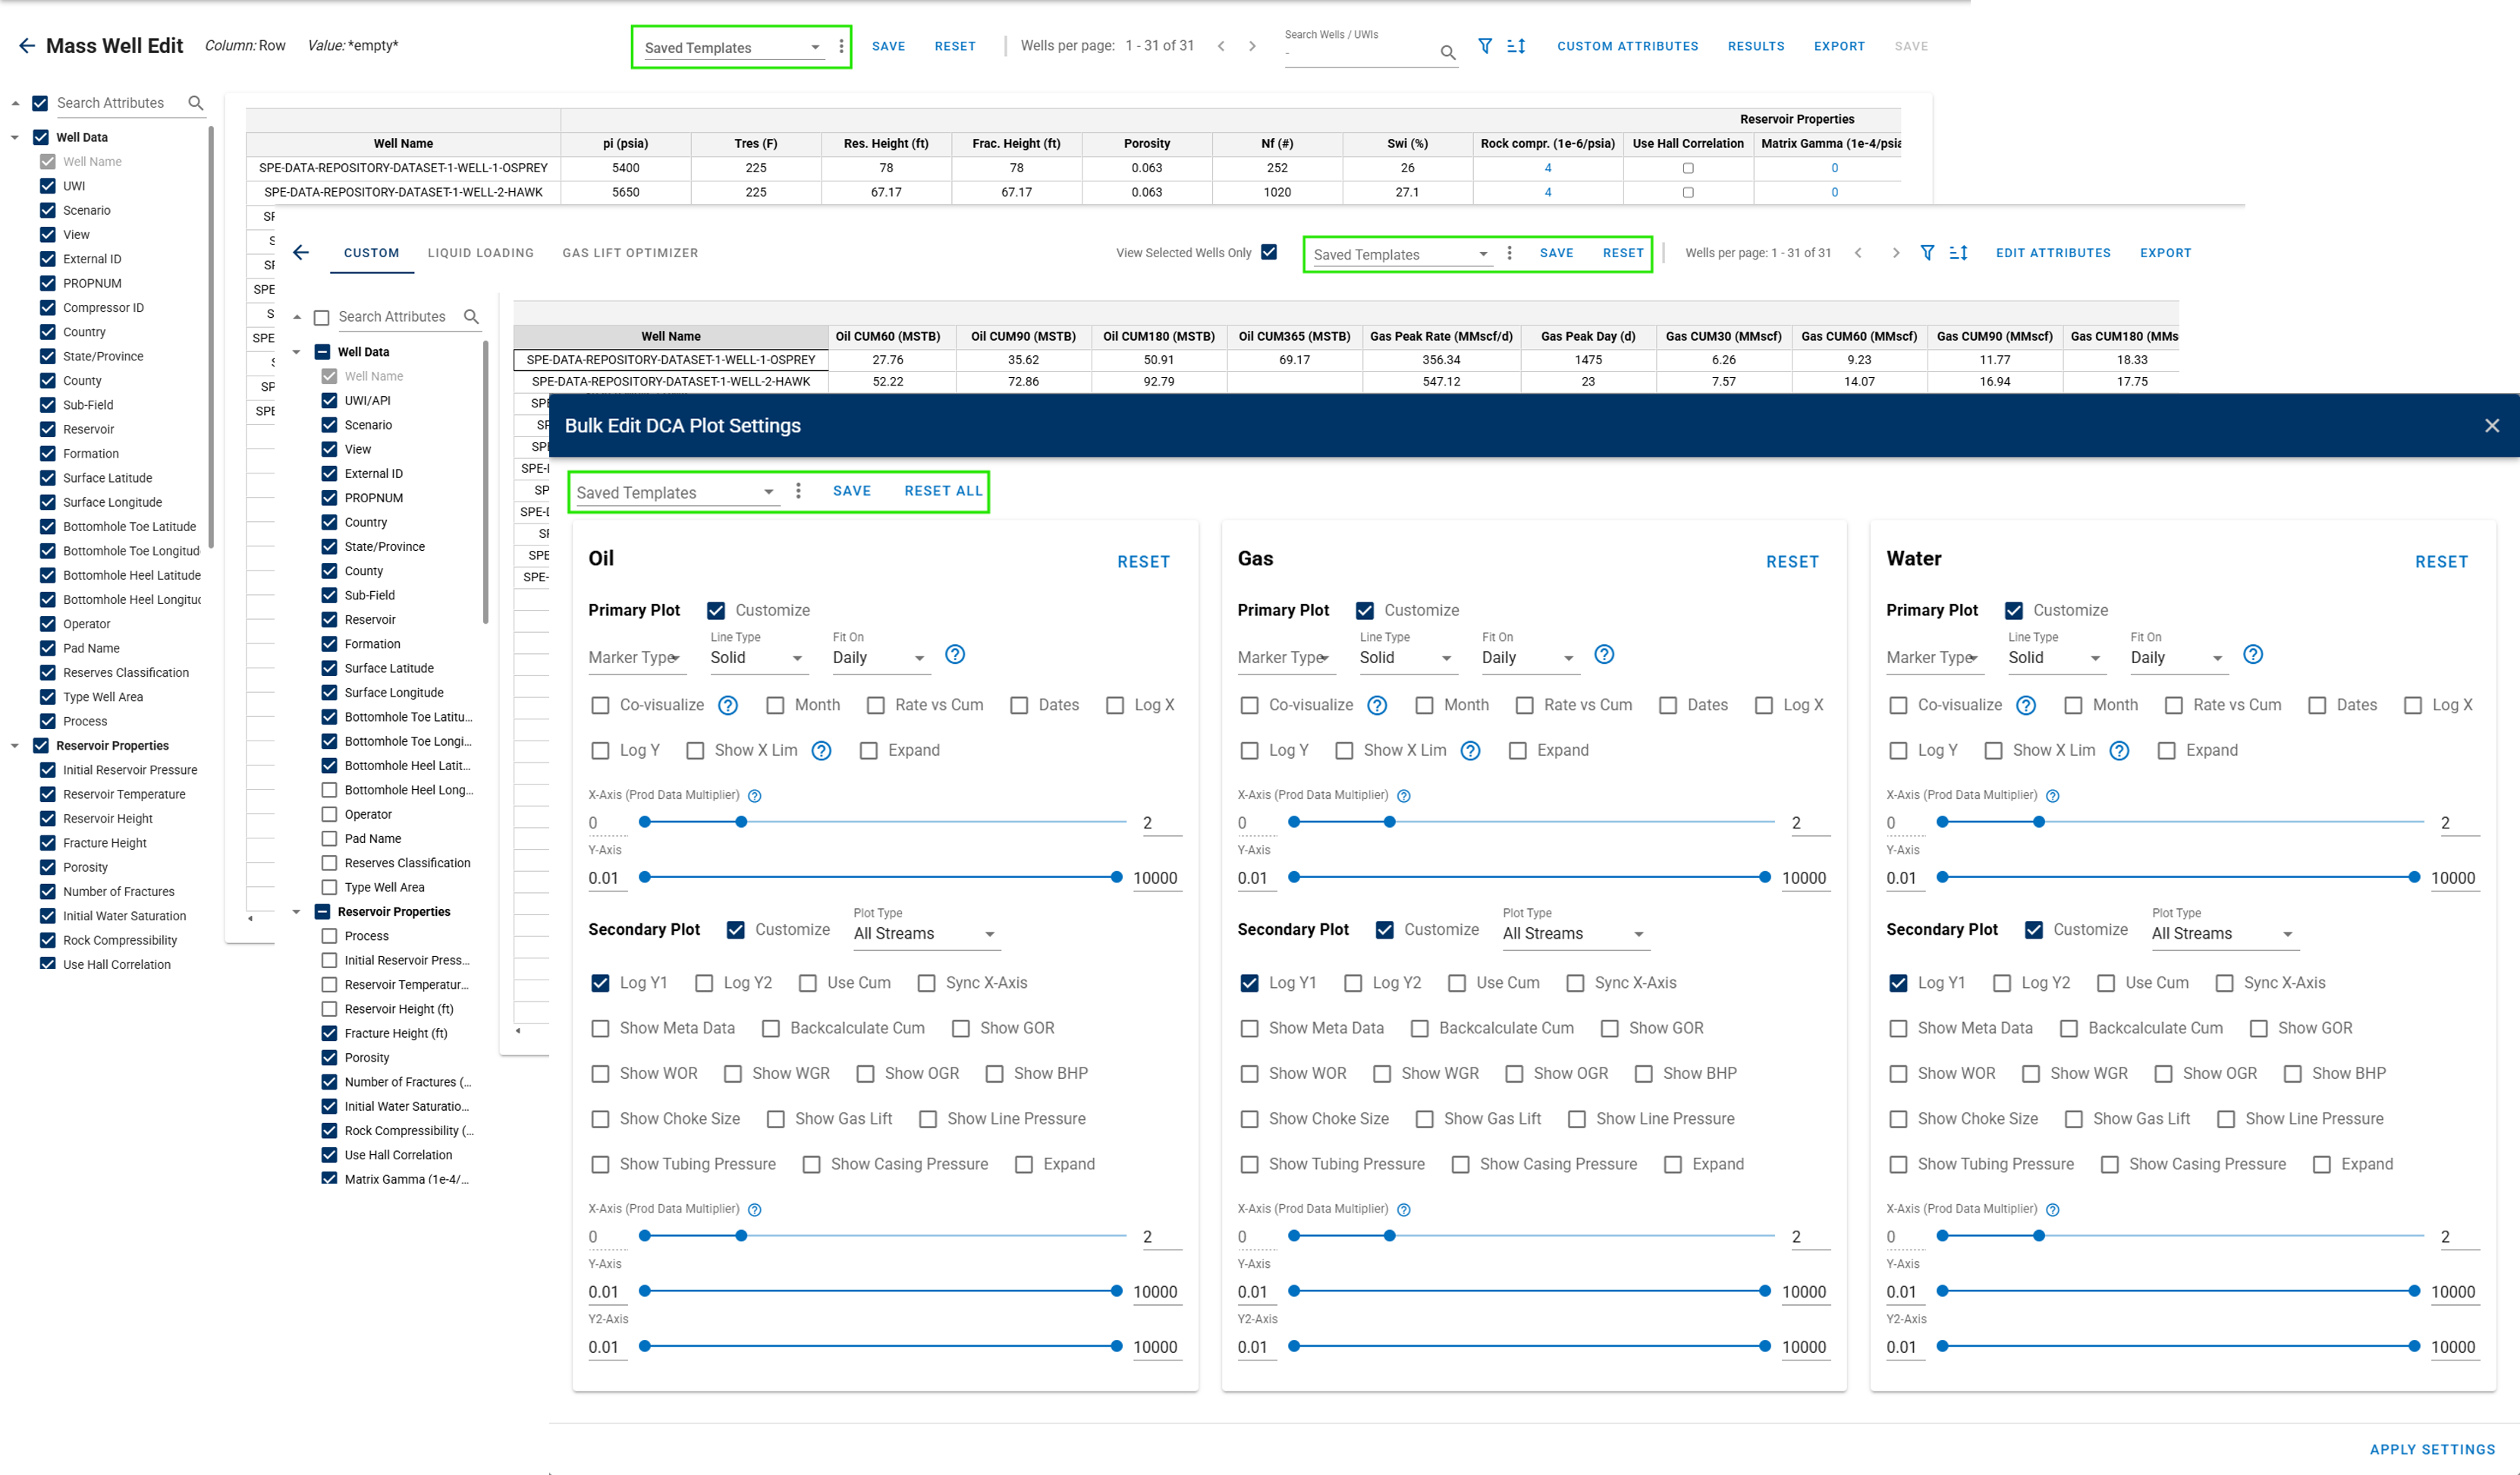
Task: Open Saved Templates dropdown in Bulk Edit dialog
Action: 675,493
